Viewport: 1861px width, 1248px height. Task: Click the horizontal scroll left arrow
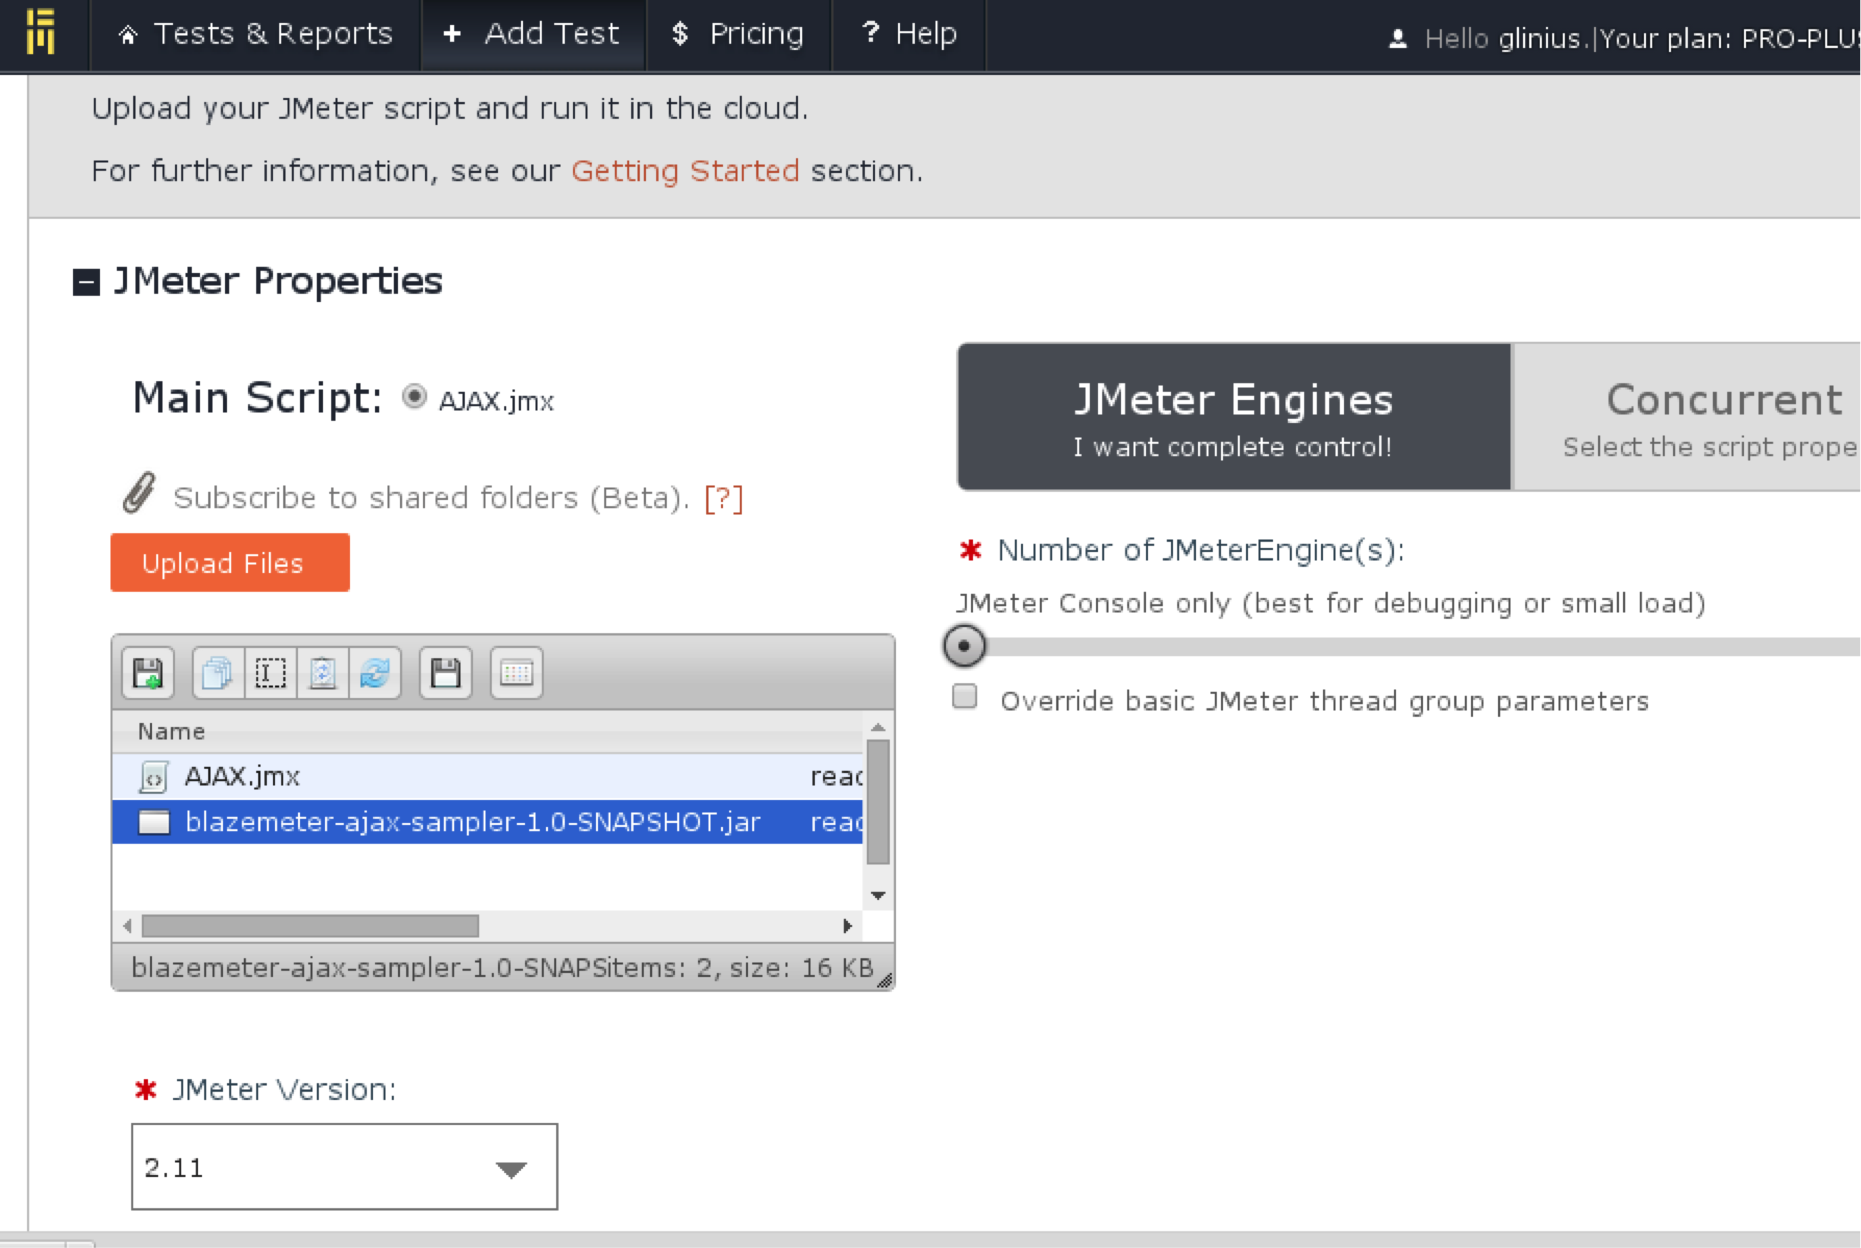coord(127,926)
